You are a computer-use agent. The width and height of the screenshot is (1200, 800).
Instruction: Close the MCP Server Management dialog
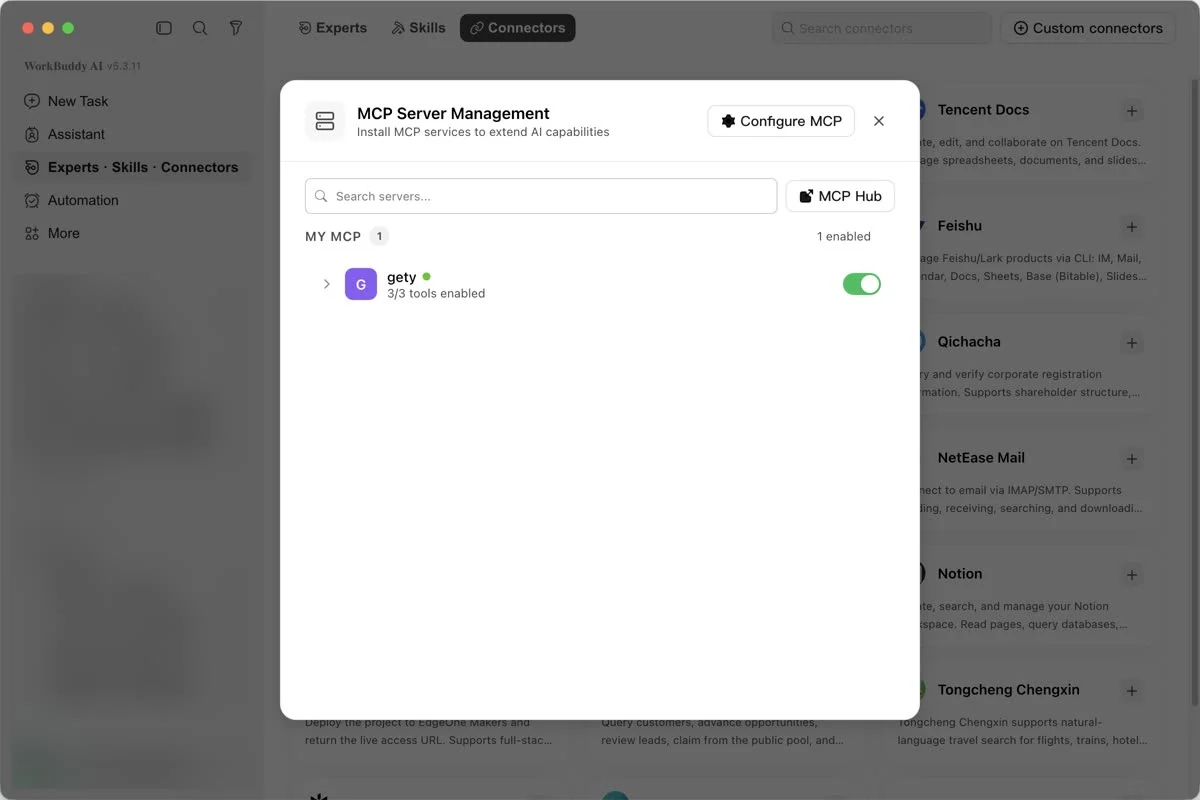[879, 121]
